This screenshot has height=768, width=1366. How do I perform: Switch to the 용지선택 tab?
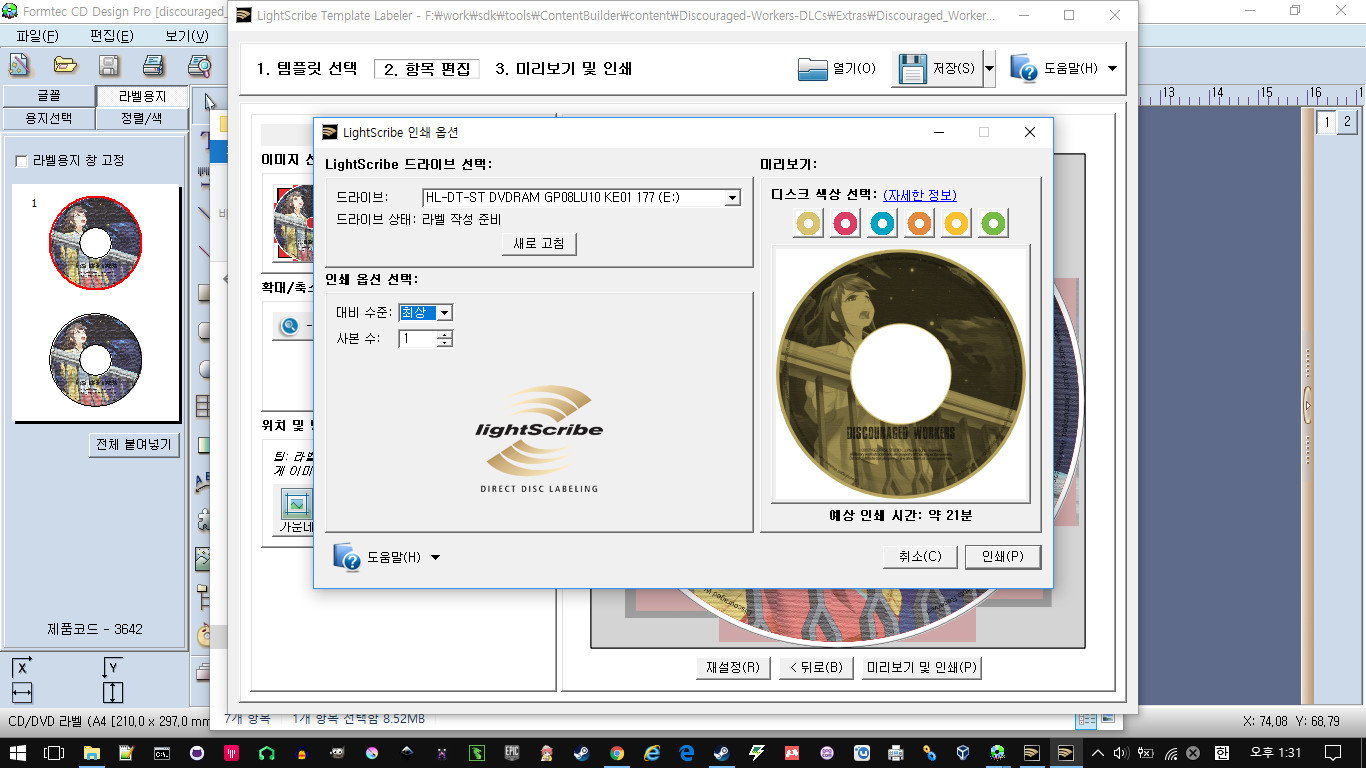49,119
